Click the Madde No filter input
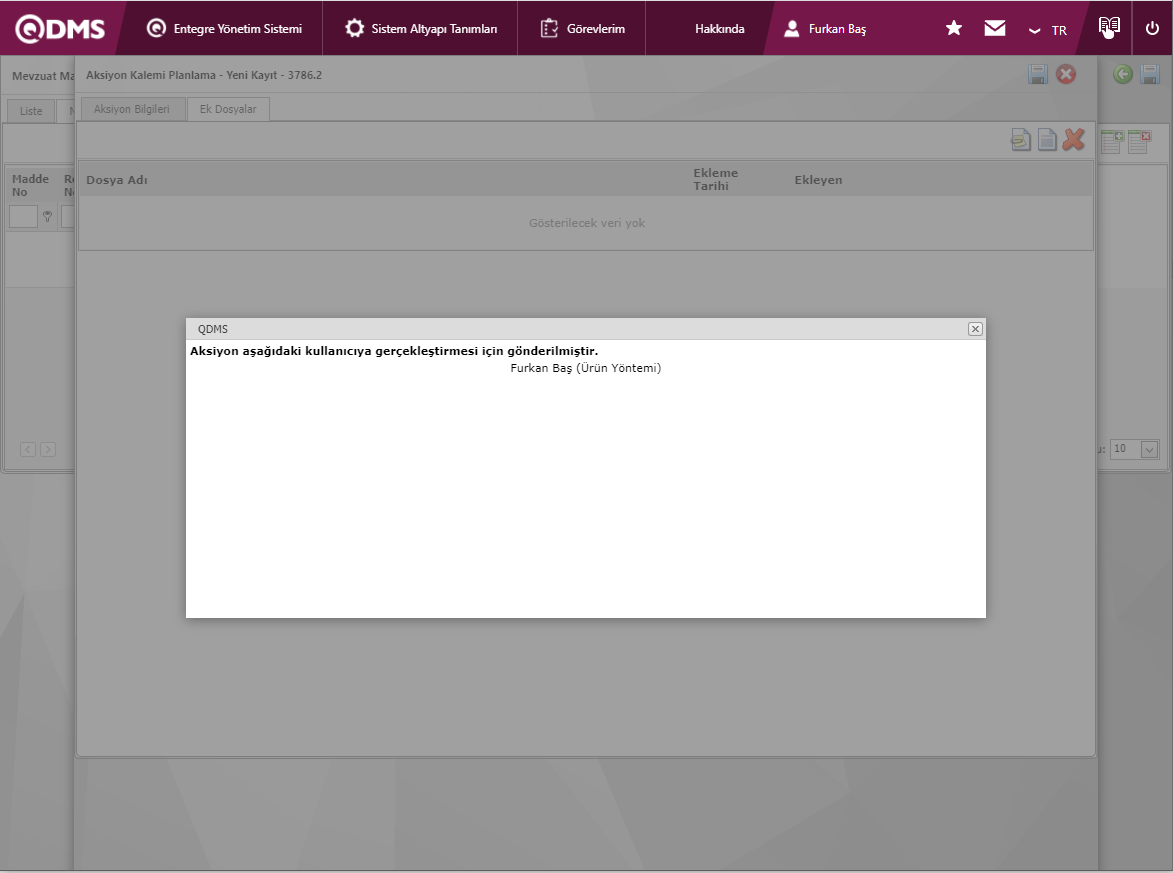This screenshot has height=873, width=1173. pos(23,217)
